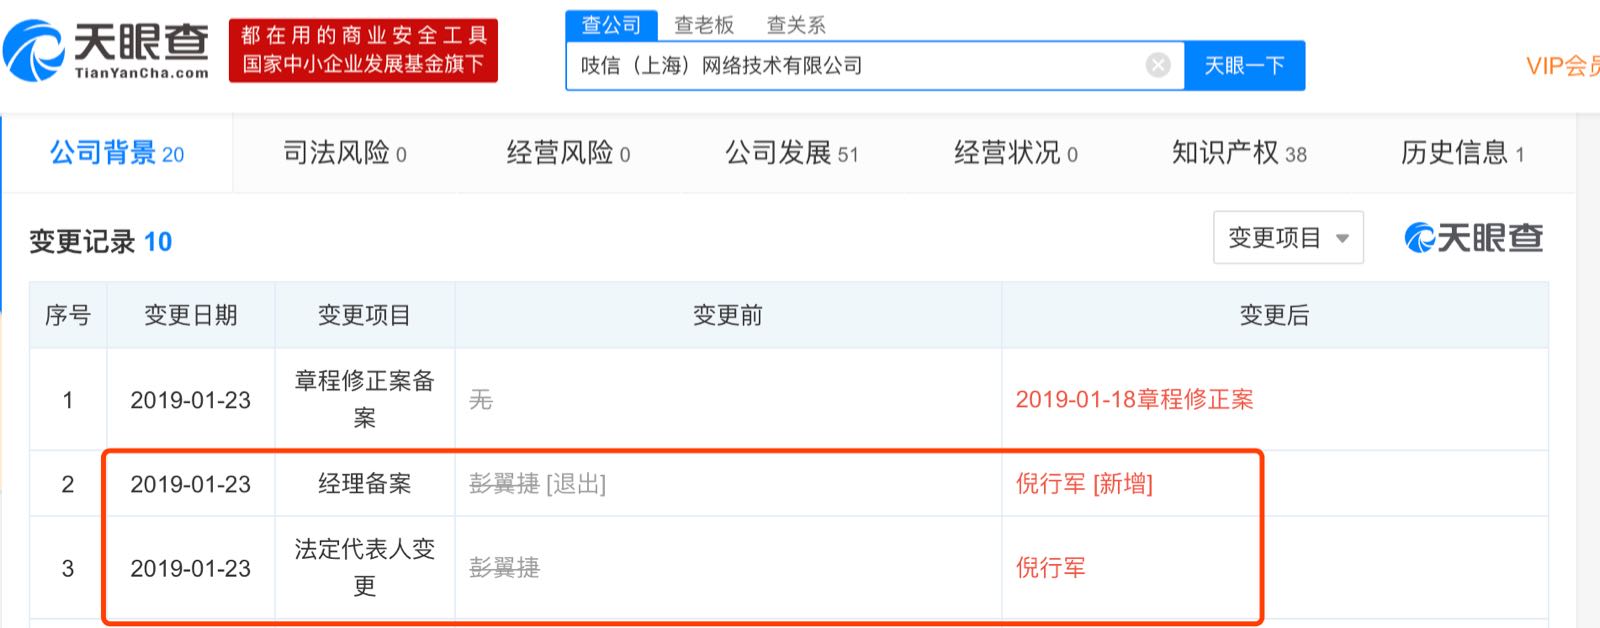Click 倪行军 [新增] in the 经理备案 row
This screenshot has height=628, width=1600.
tap(1084, 484)
